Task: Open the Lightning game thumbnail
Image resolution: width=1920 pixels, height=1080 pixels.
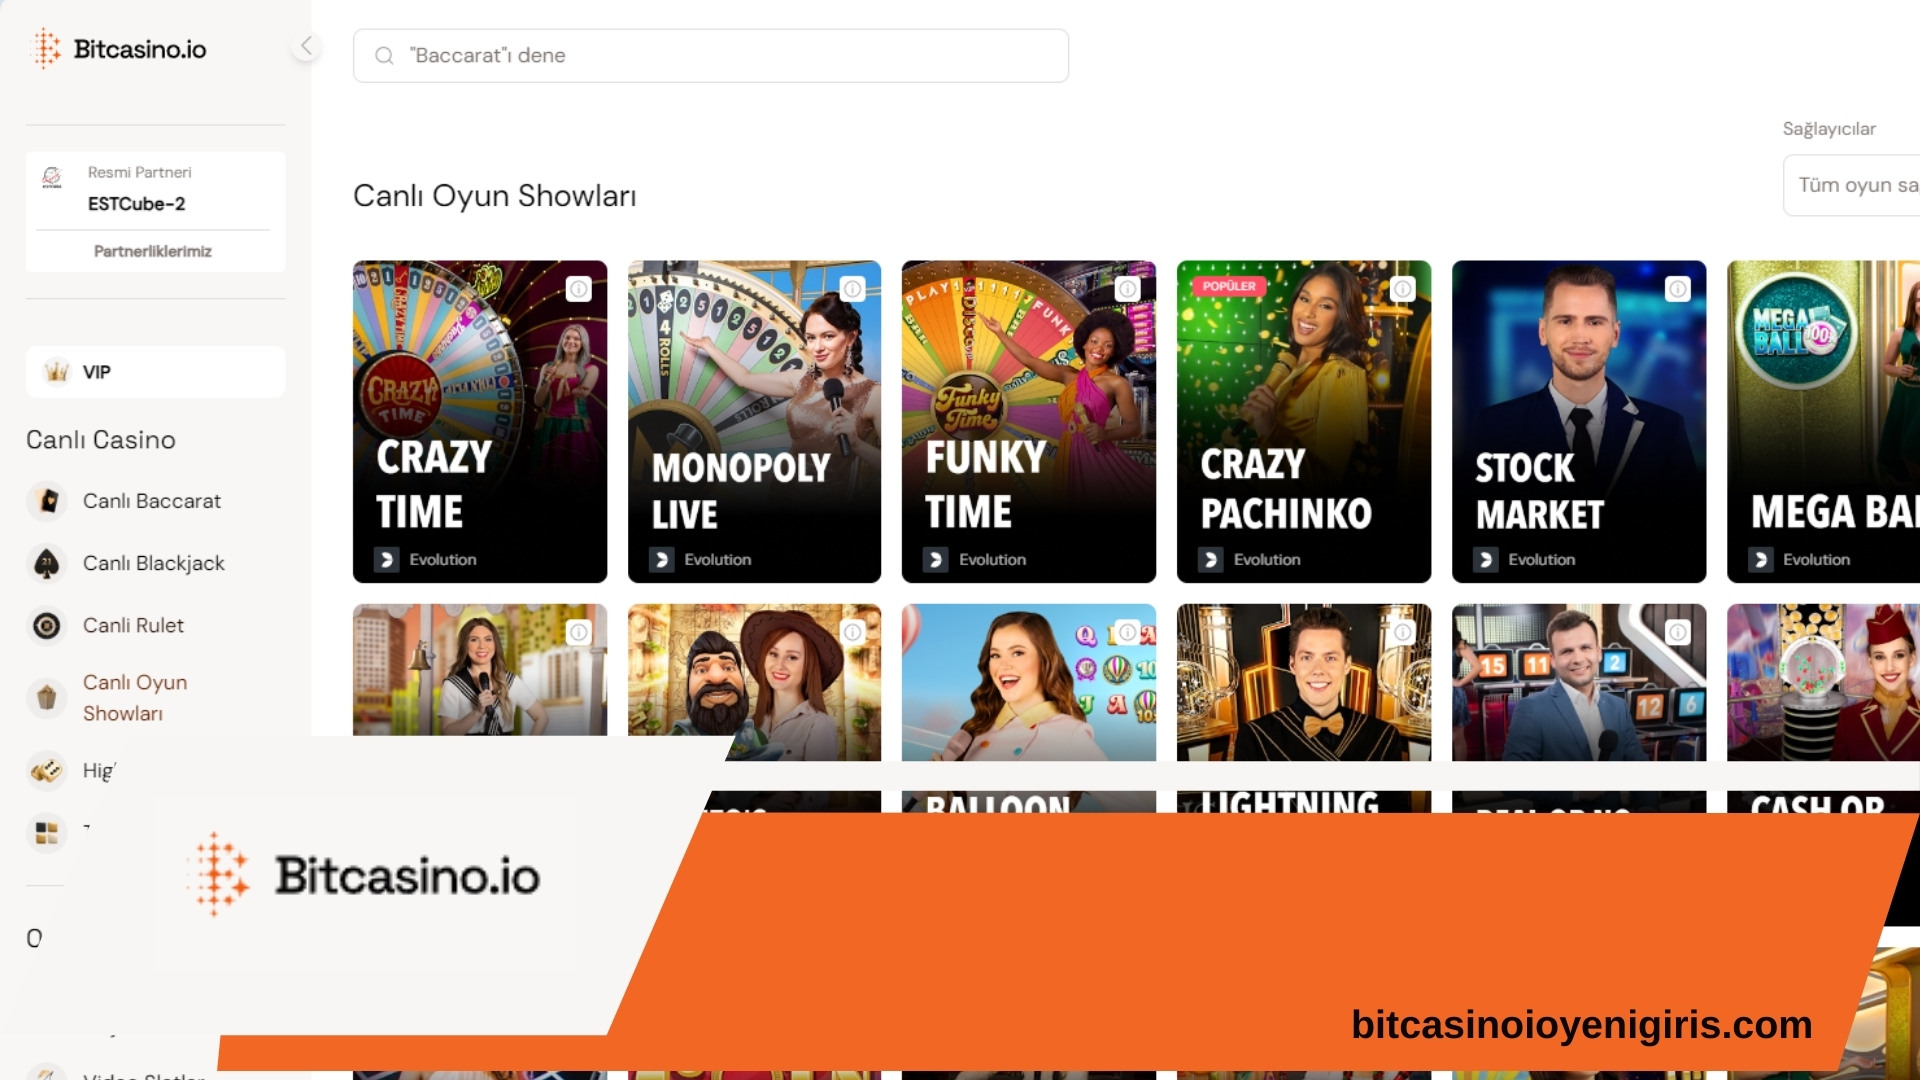Action: [1304, 683]
